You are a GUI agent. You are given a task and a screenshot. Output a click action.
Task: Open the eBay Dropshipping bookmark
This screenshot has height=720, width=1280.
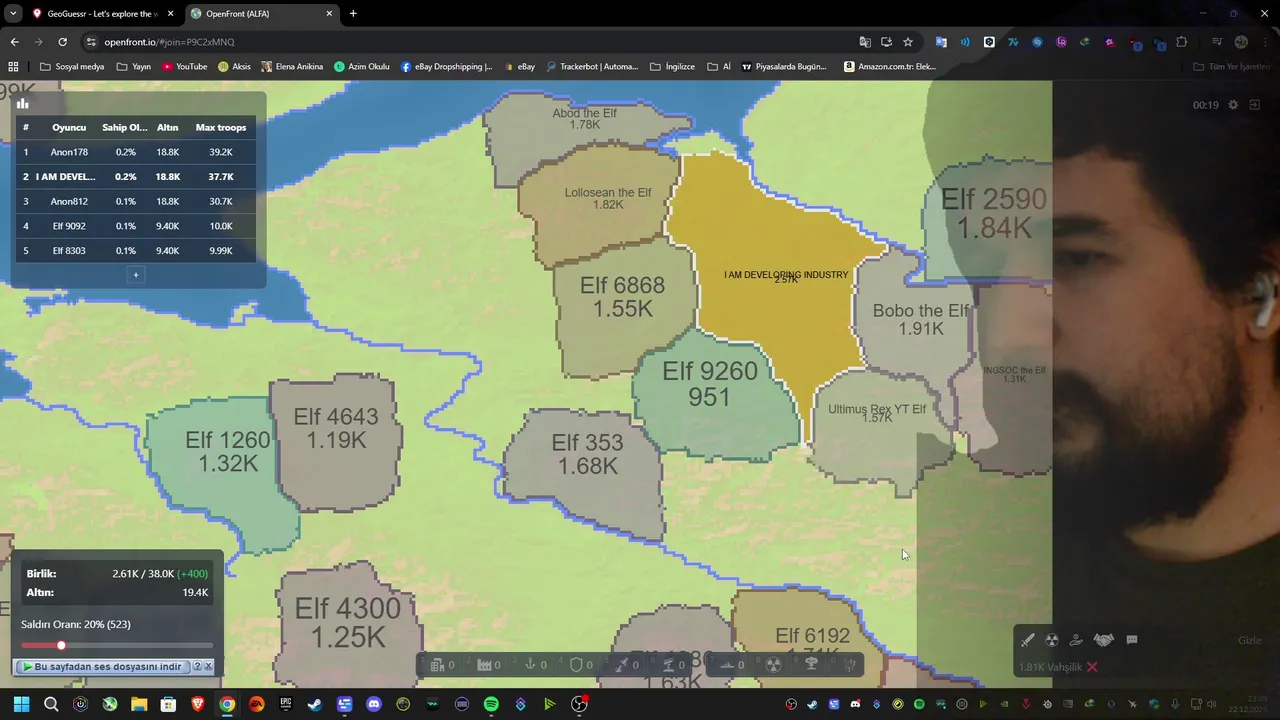pyautogui.click(x=447, y=67)
